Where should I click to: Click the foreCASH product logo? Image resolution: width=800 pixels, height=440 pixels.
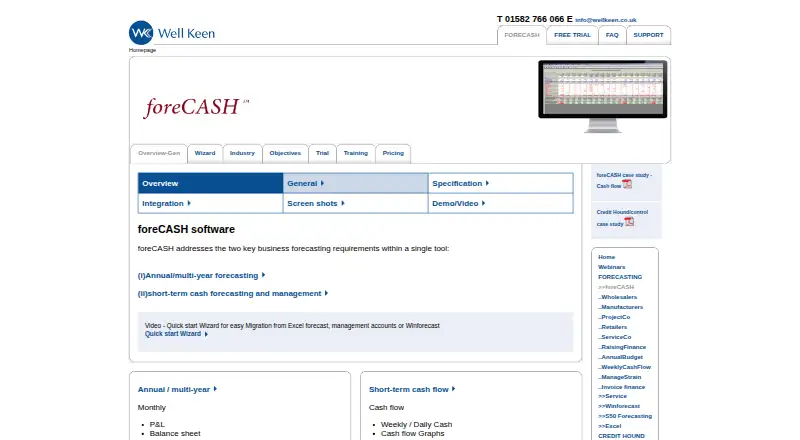coord(196,107)
